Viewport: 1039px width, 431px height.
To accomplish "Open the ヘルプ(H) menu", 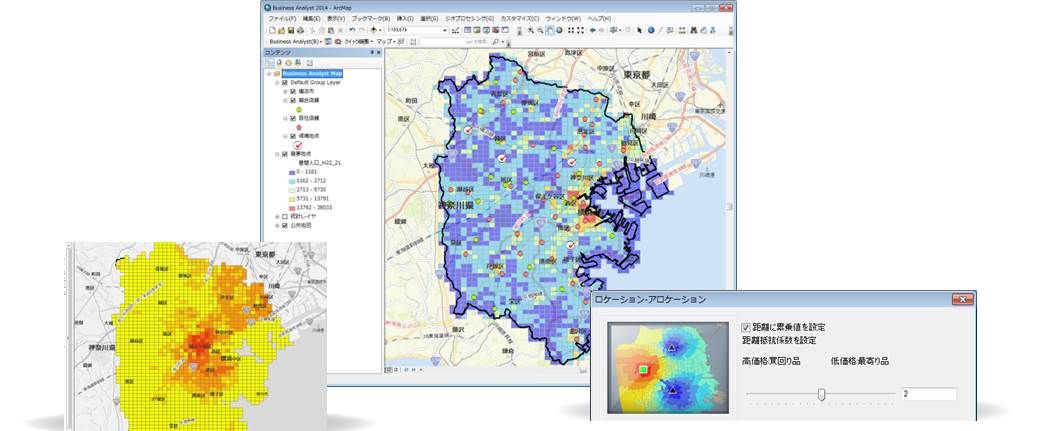I will 599,19.
